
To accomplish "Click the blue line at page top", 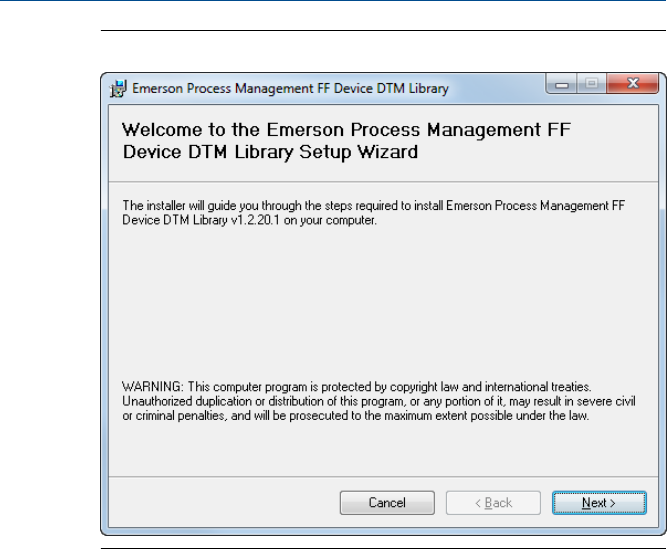I will click(333, 2).
